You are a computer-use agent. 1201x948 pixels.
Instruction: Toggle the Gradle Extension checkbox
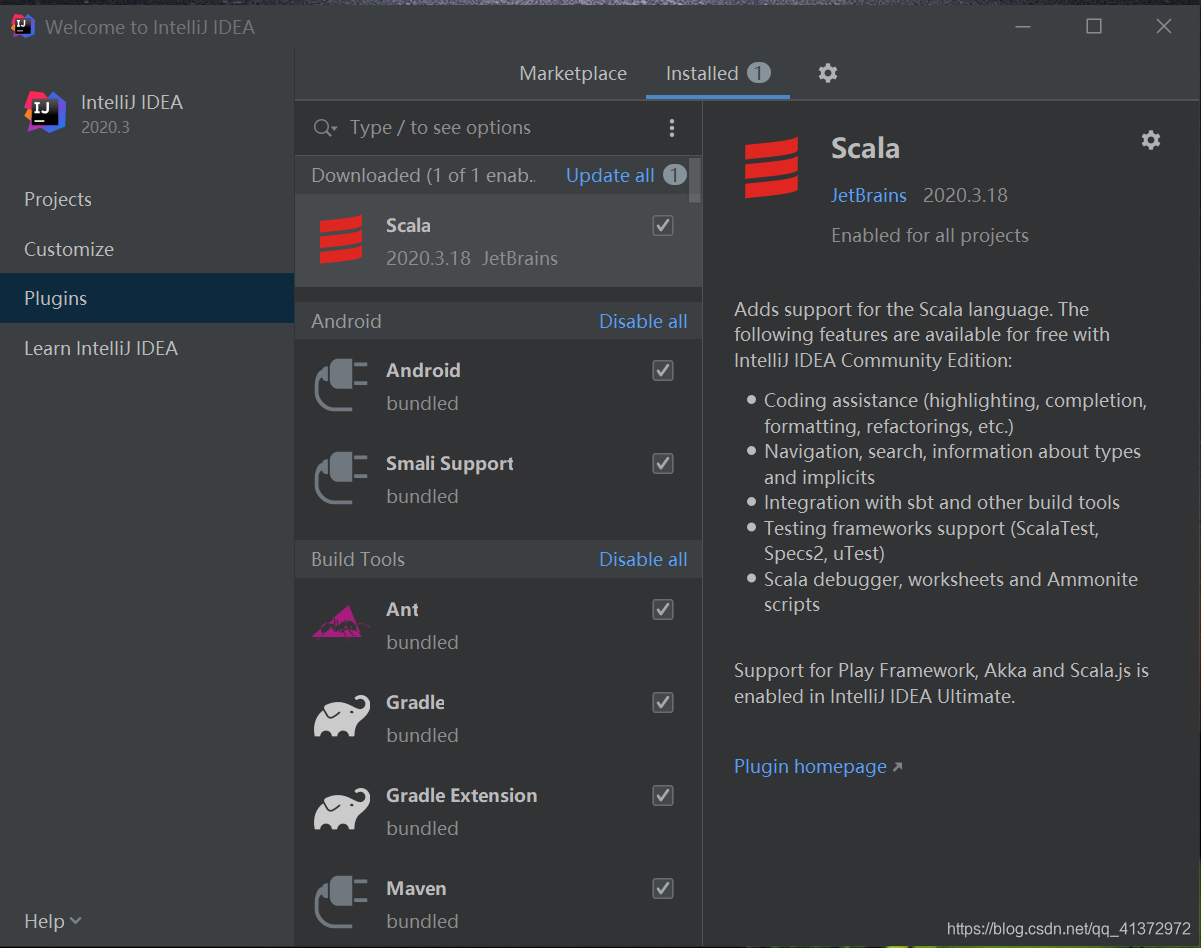coord(663,795)
